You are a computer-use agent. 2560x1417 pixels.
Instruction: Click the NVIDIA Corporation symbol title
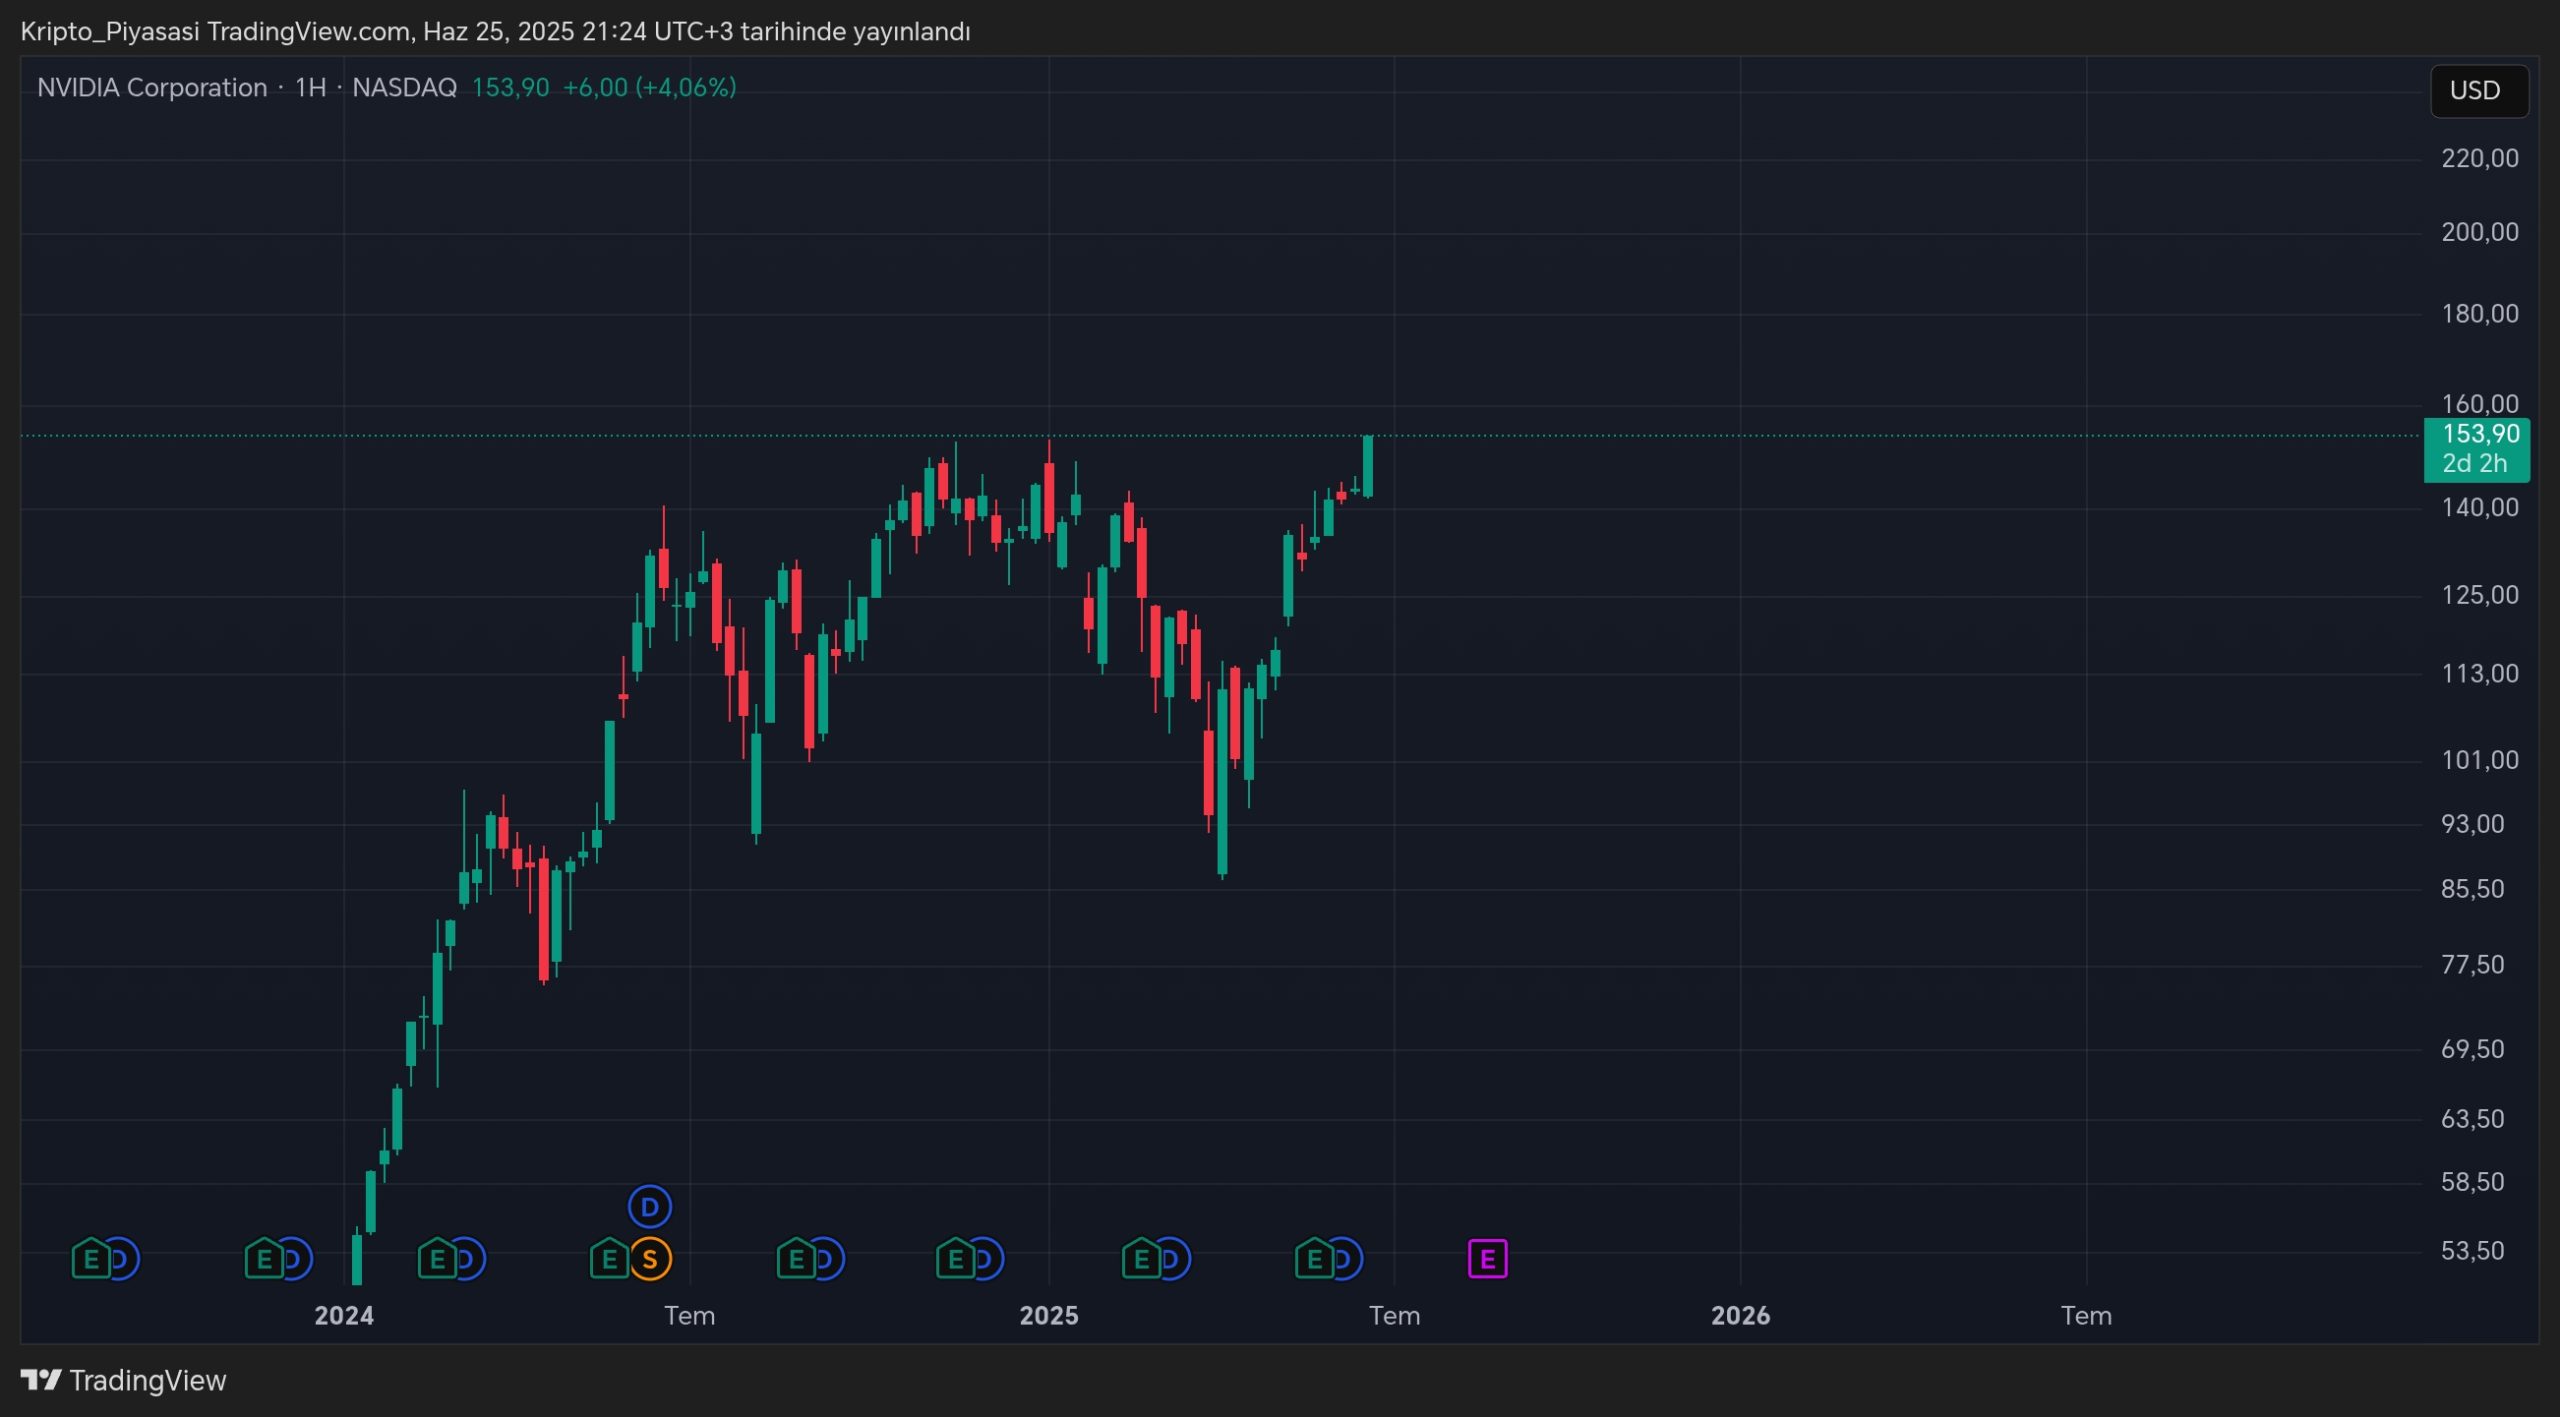152,88
